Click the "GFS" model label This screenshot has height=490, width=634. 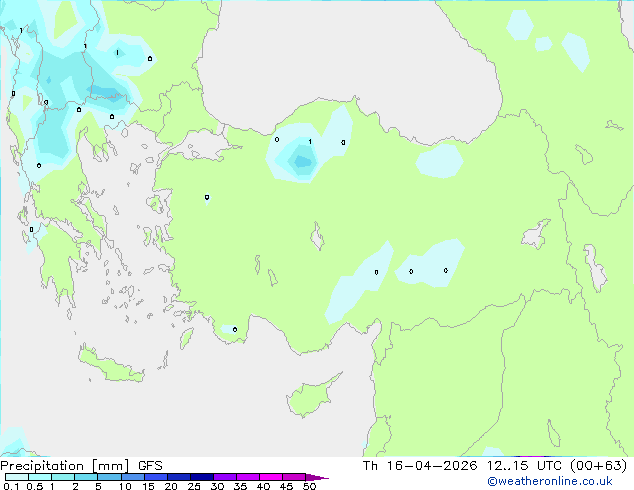click(150, 466)
